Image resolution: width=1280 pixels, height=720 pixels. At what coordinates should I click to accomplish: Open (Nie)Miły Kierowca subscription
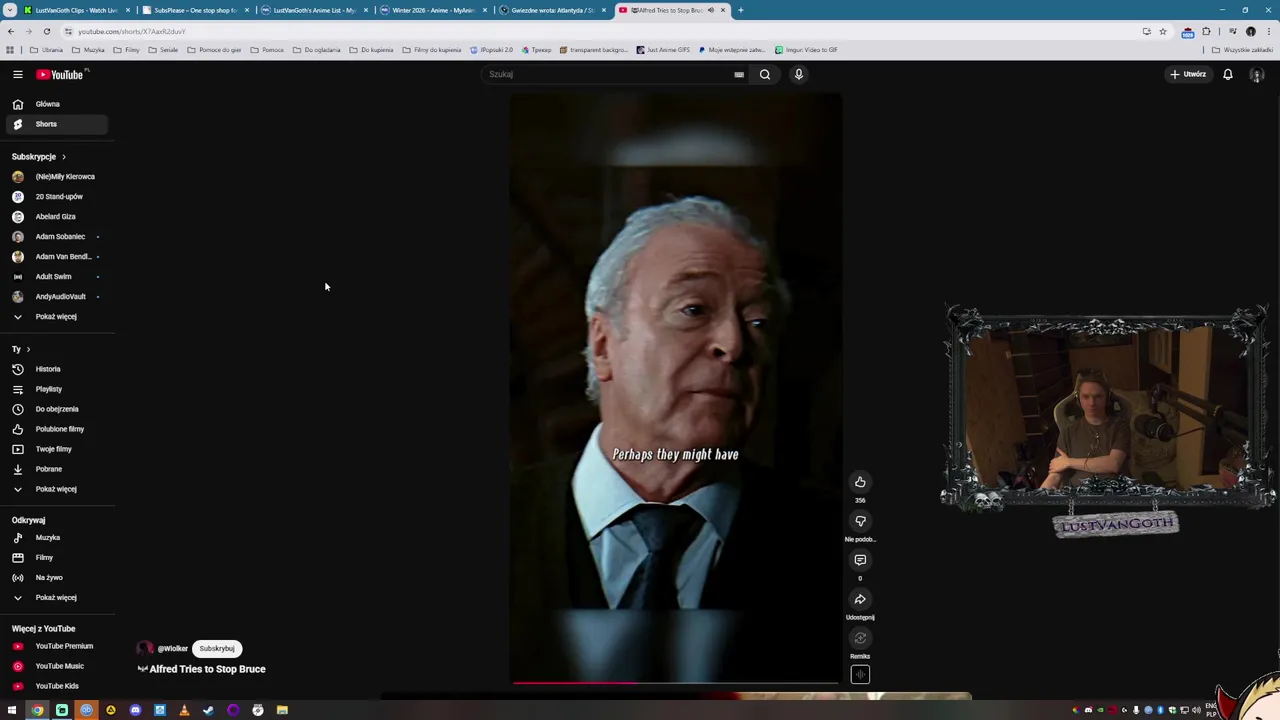coord(56,176)
